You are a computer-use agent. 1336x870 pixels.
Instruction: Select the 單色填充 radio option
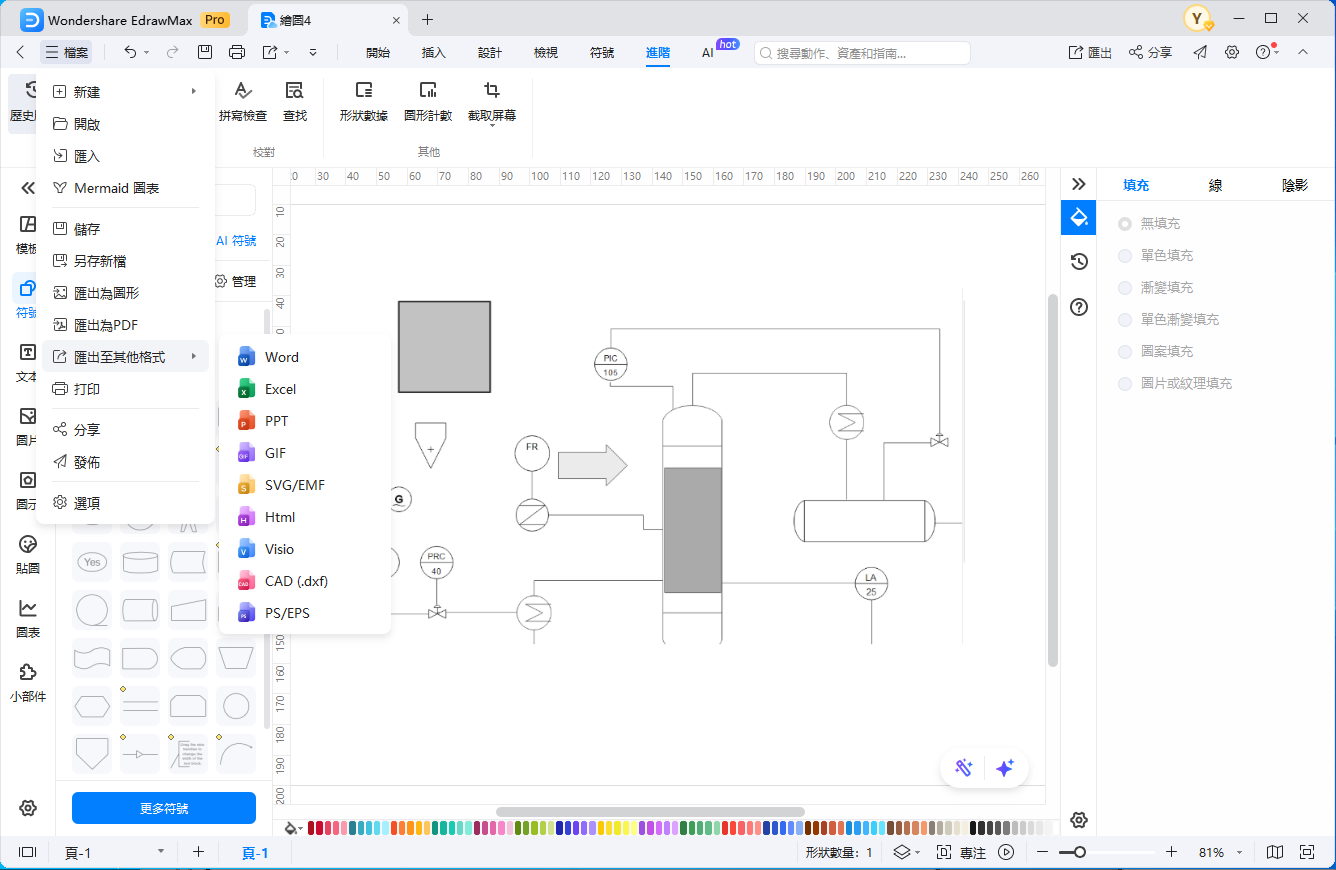point(1125,256)
